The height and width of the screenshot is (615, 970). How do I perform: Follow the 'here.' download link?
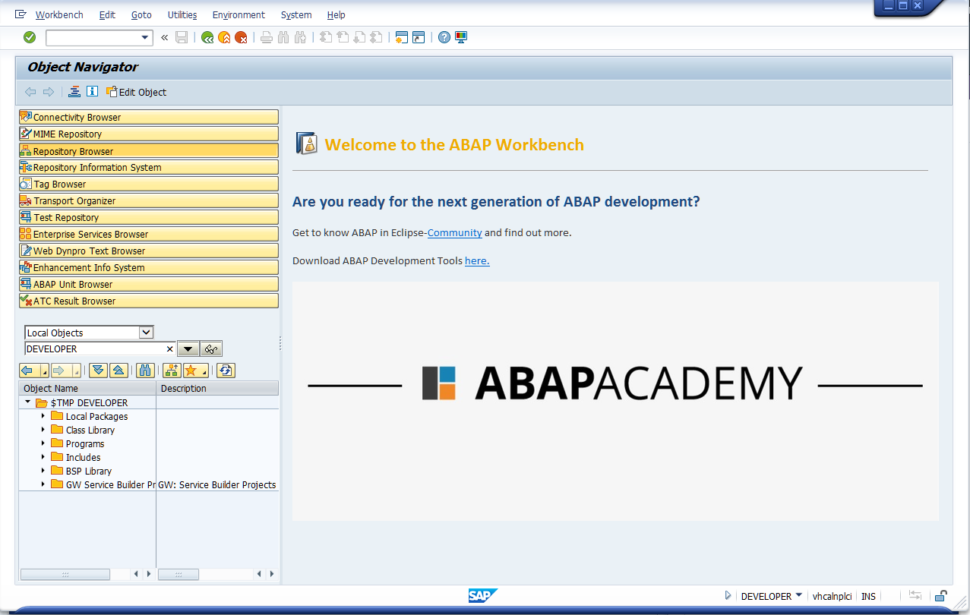[477, 260]
